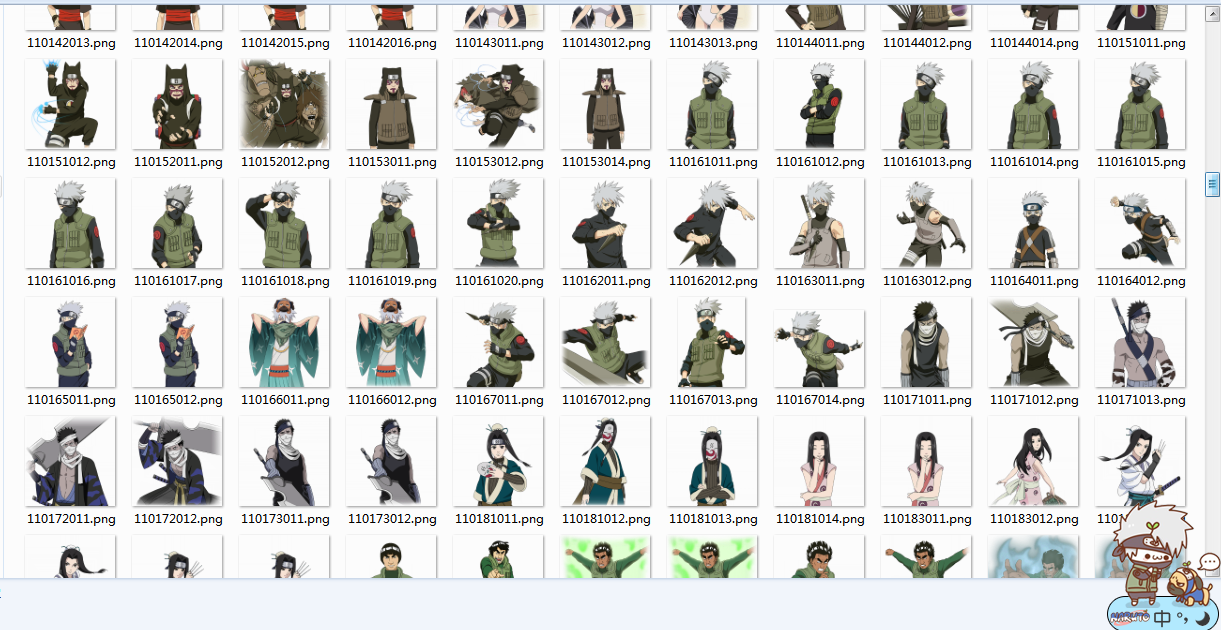Select the image thumbnail of 110153011.png
This screenshot has width=1221, height=630.
pos(391,105)
